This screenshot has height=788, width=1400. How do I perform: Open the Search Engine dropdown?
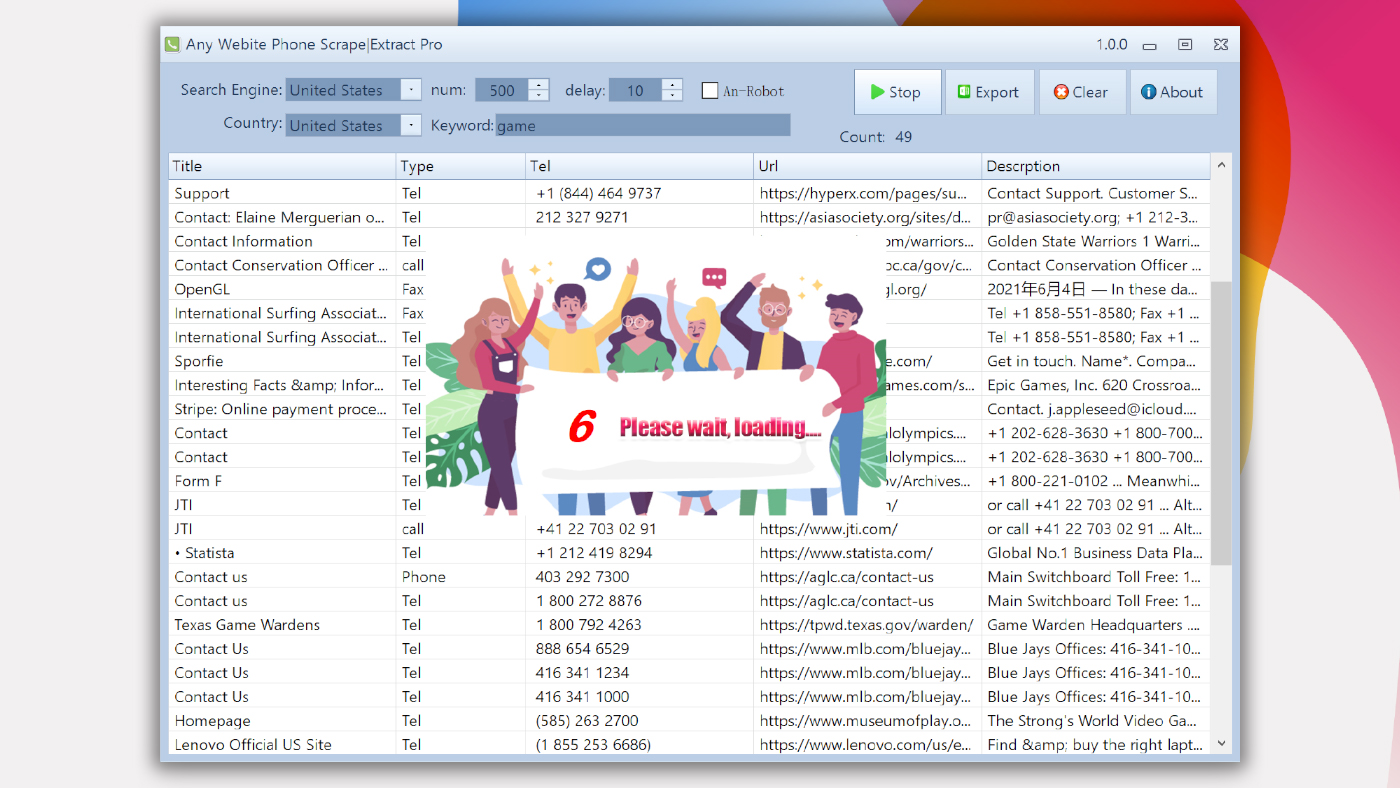coord(411,90)
